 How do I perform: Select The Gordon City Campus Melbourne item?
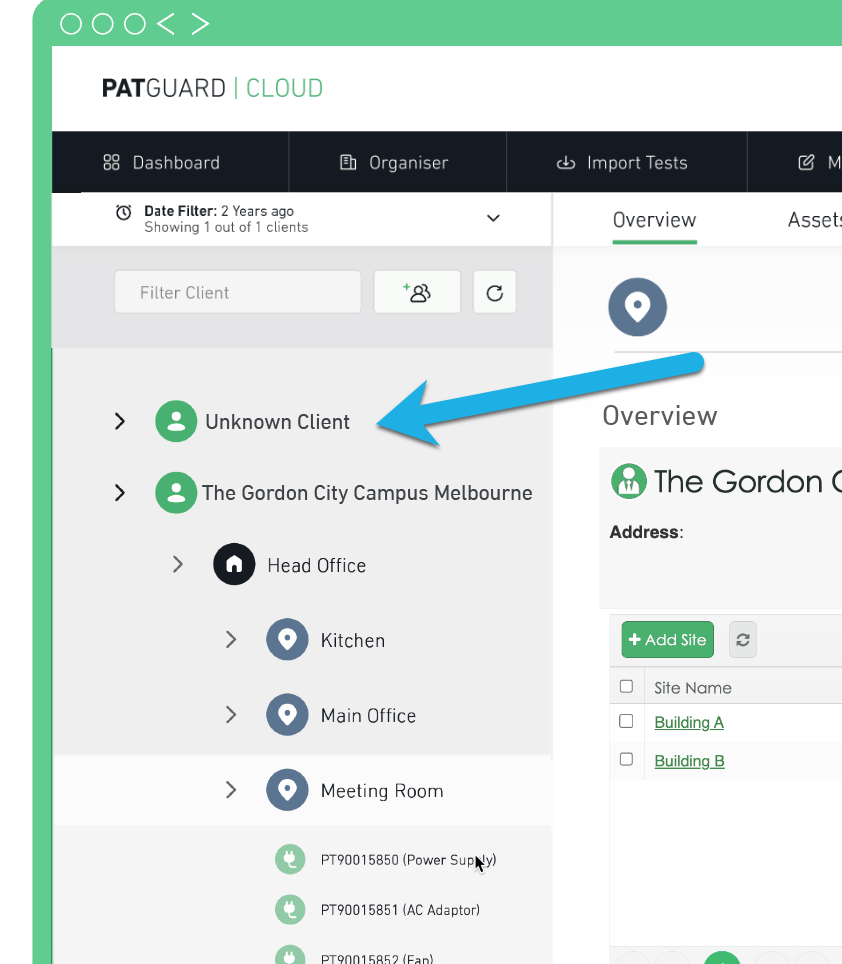coord(368,493)
